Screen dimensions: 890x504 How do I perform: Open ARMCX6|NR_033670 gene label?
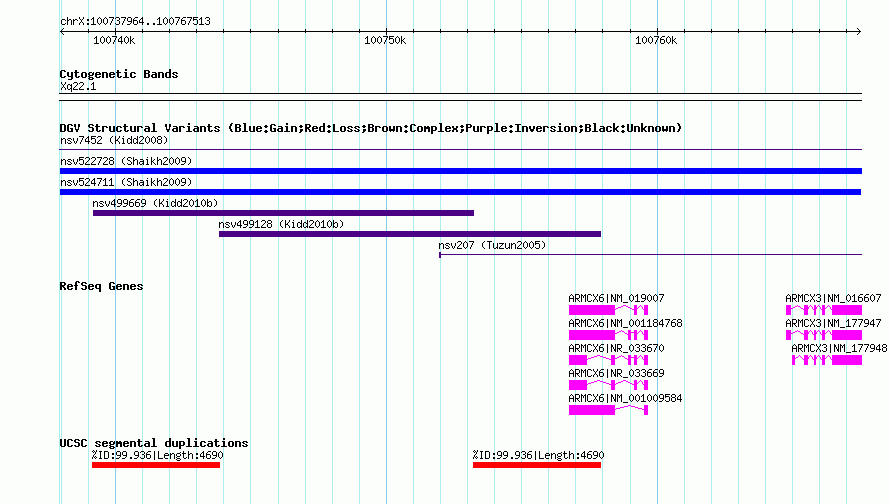pos(616,348)
